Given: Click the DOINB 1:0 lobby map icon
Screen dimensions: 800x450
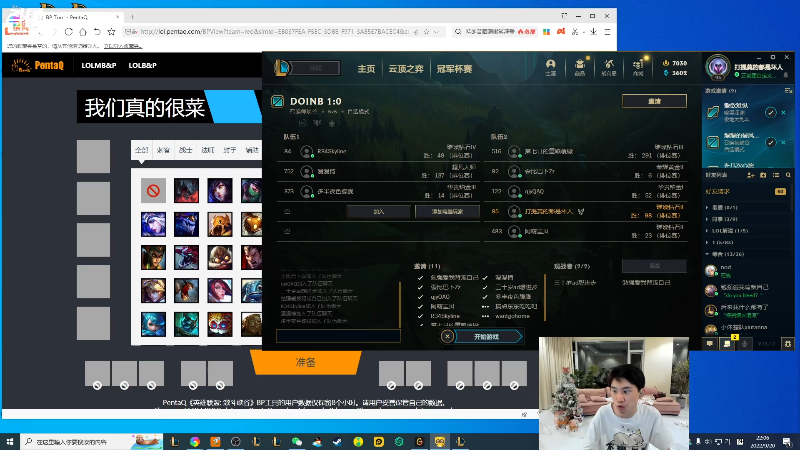Looking at the screenshot, I should pyautogui.click(x=278, y=101).
